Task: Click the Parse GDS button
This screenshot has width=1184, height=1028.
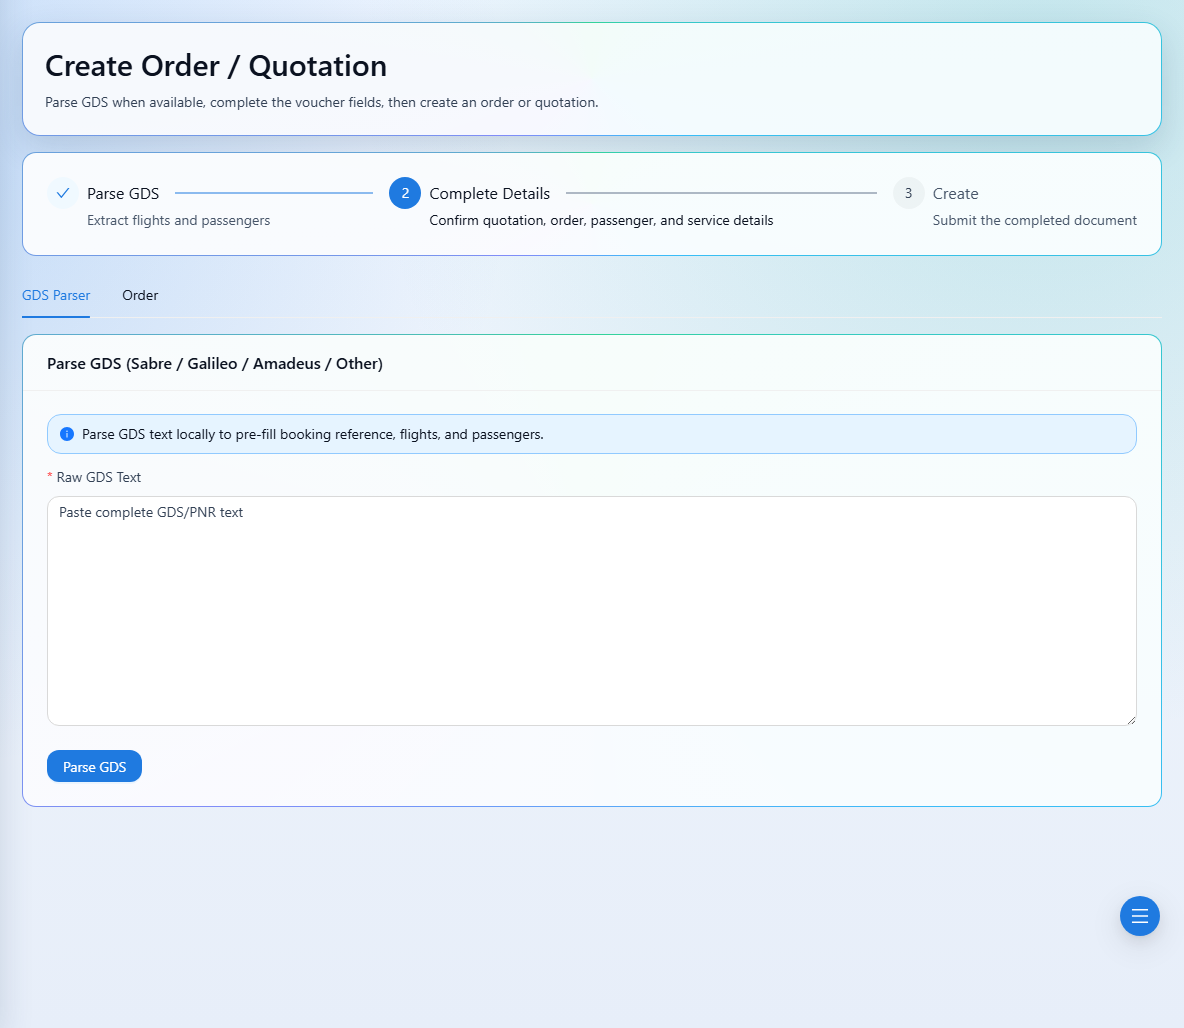Action: [x=94, y=767]
